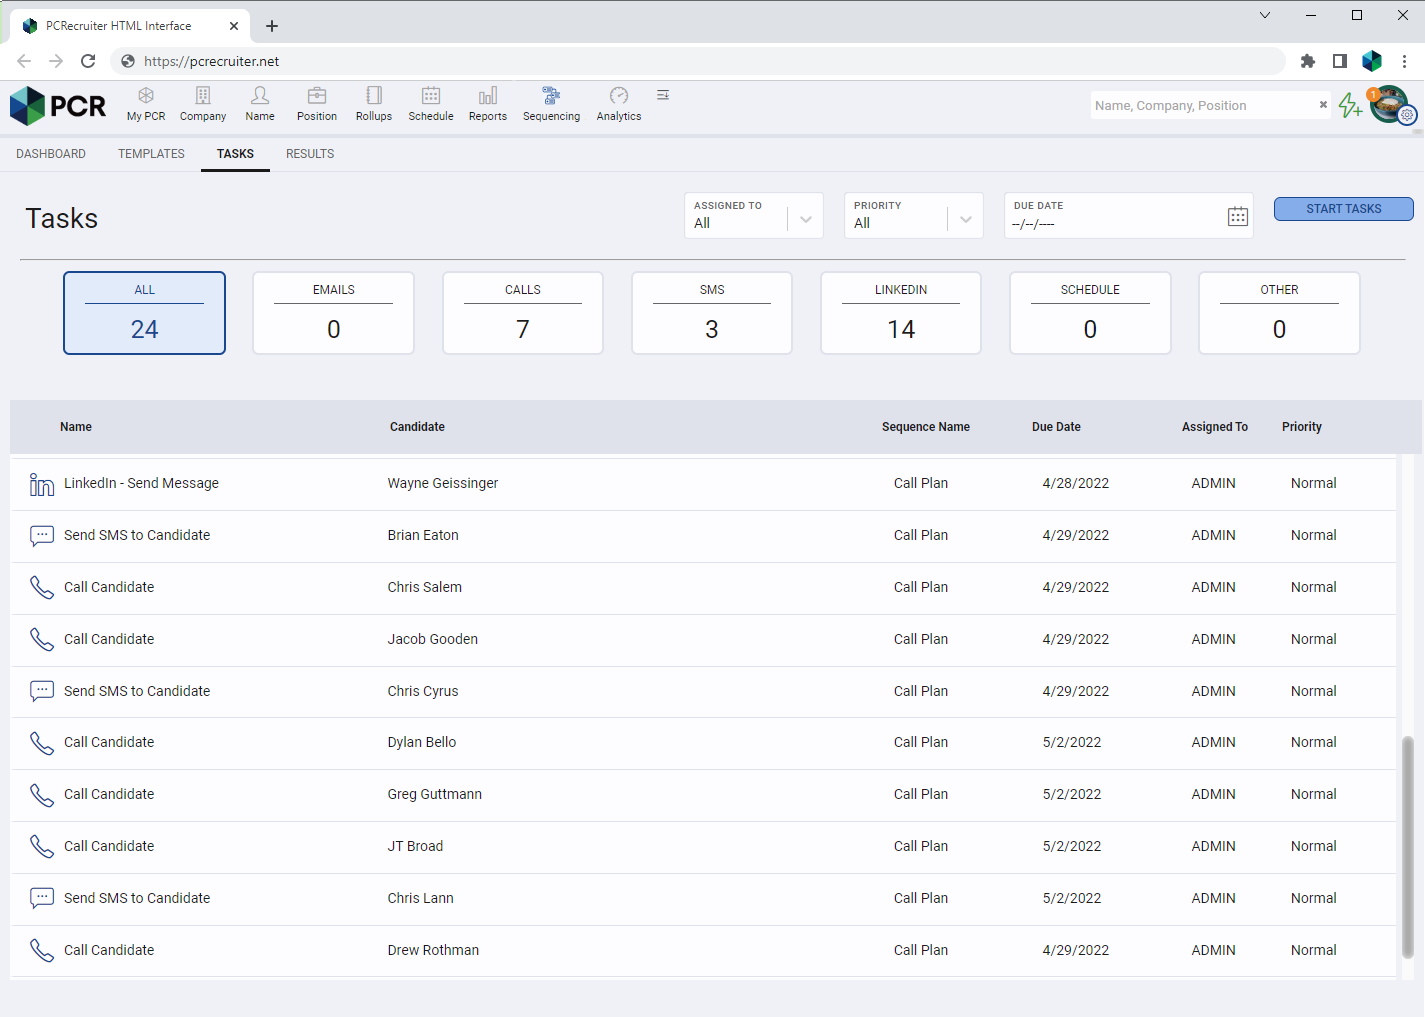Viewport: 1425px width, 1017px height.
Task: Filter tasks by the Calls card
Action: pos(522,313)
